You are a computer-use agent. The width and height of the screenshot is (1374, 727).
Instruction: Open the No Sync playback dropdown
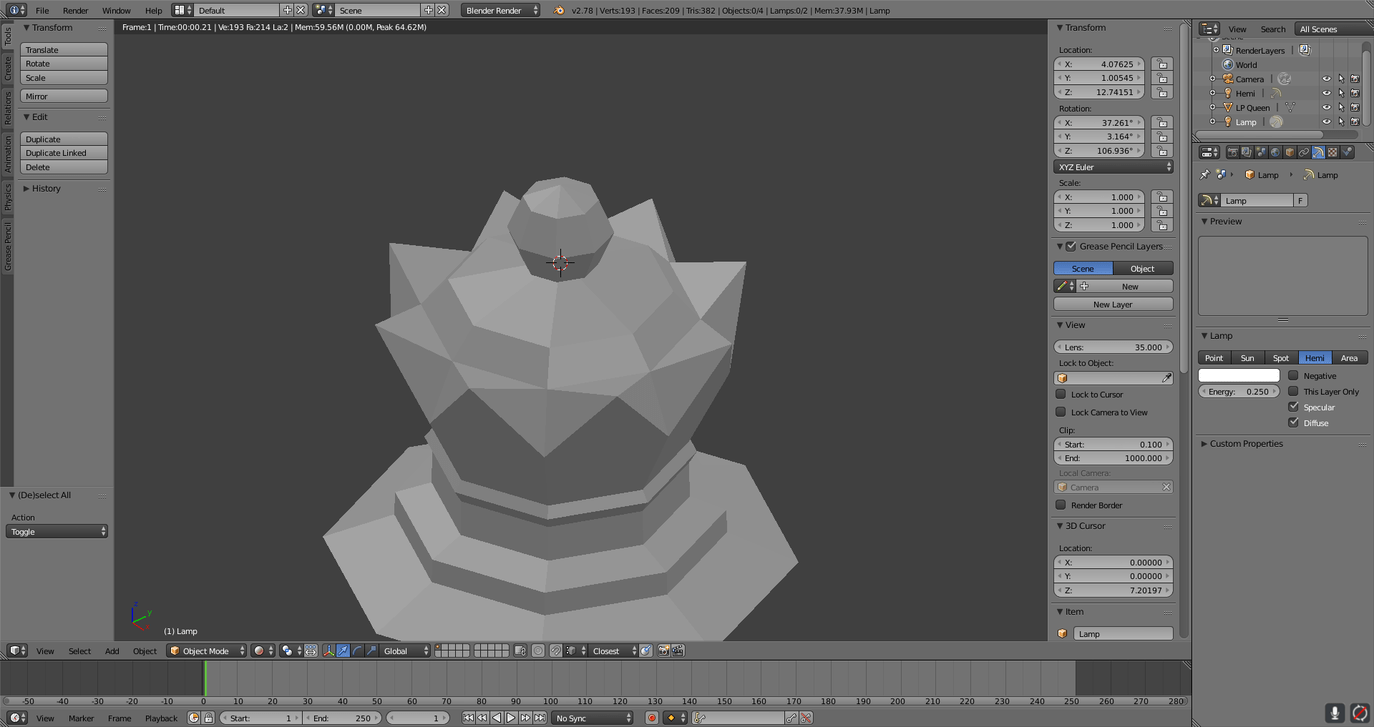[592, 717]
